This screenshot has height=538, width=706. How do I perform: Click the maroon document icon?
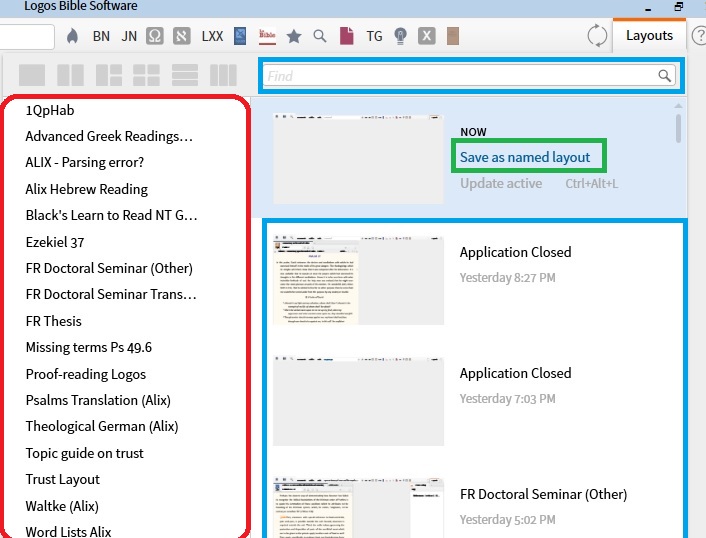pos(347,36)
